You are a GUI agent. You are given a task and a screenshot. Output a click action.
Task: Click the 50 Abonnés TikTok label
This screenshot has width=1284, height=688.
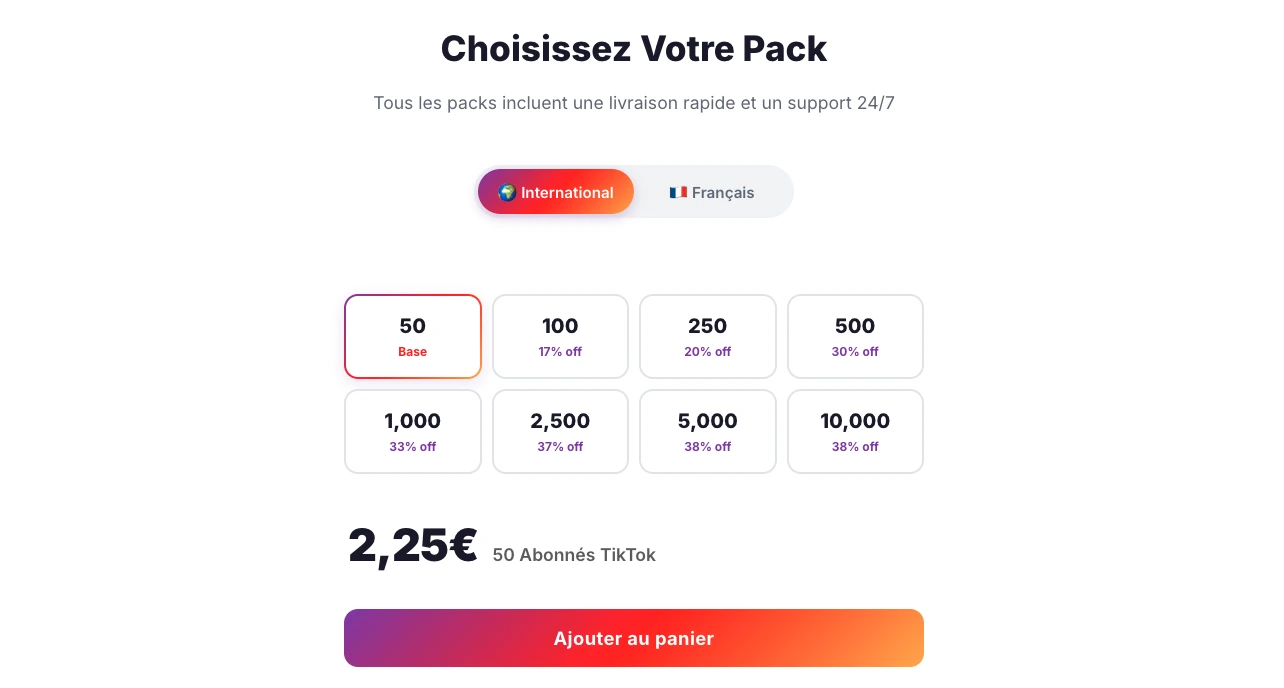[574, 555]
